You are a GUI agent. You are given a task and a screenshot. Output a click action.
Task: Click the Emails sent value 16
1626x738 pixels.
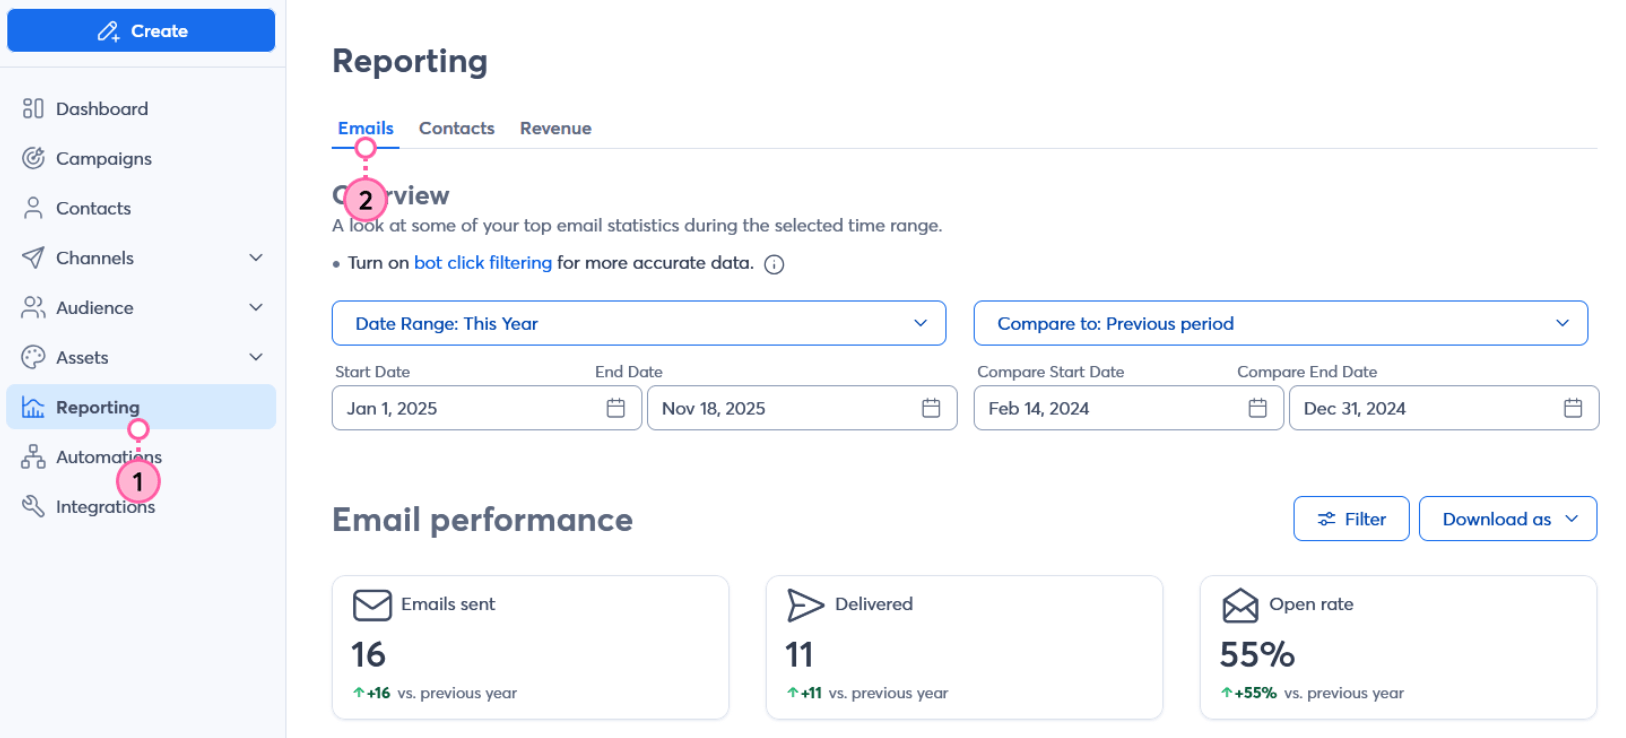coord(368,655)
